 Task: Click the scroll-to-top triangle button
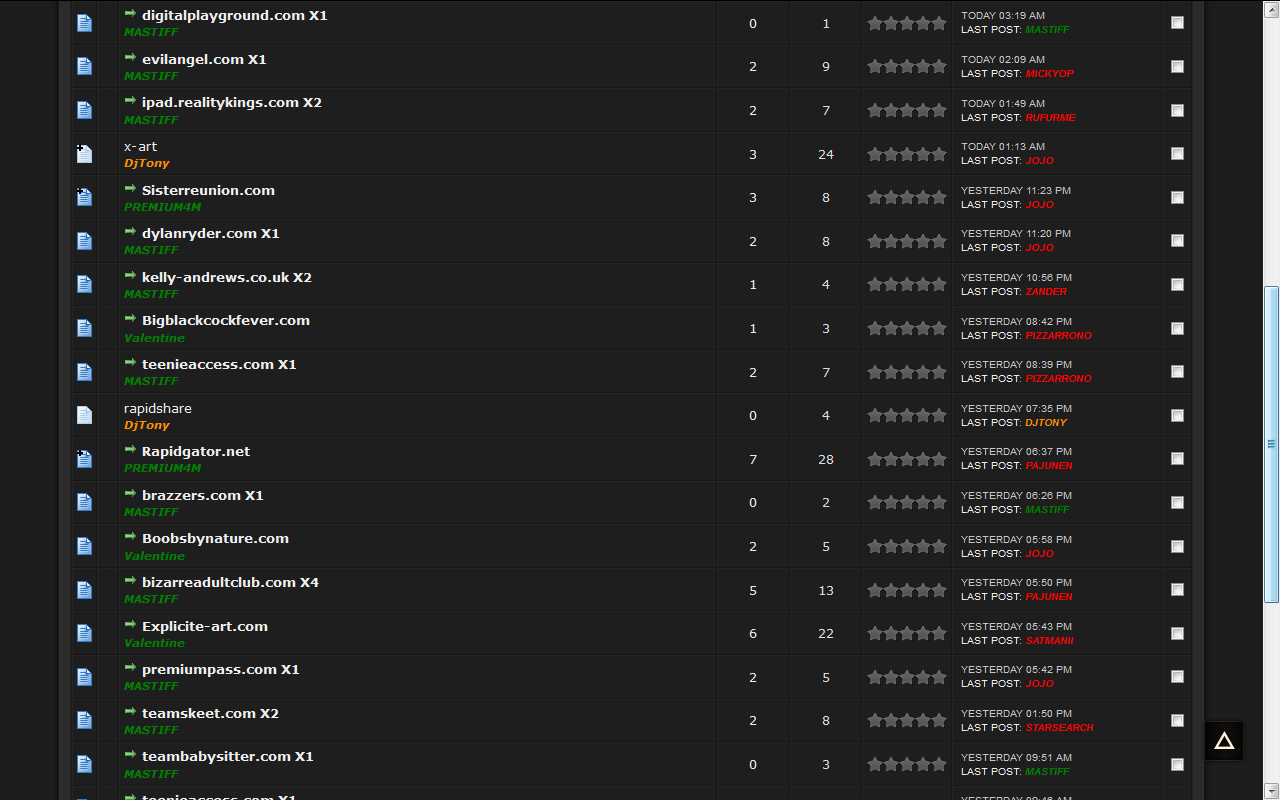(1224, 741)
